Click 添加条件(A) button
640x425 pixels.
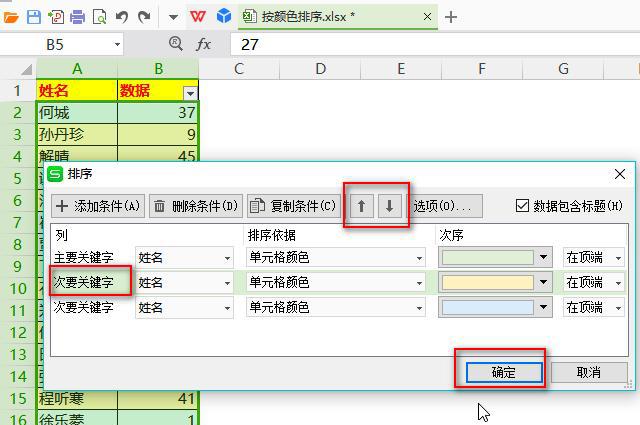click(x=98, y=206)
